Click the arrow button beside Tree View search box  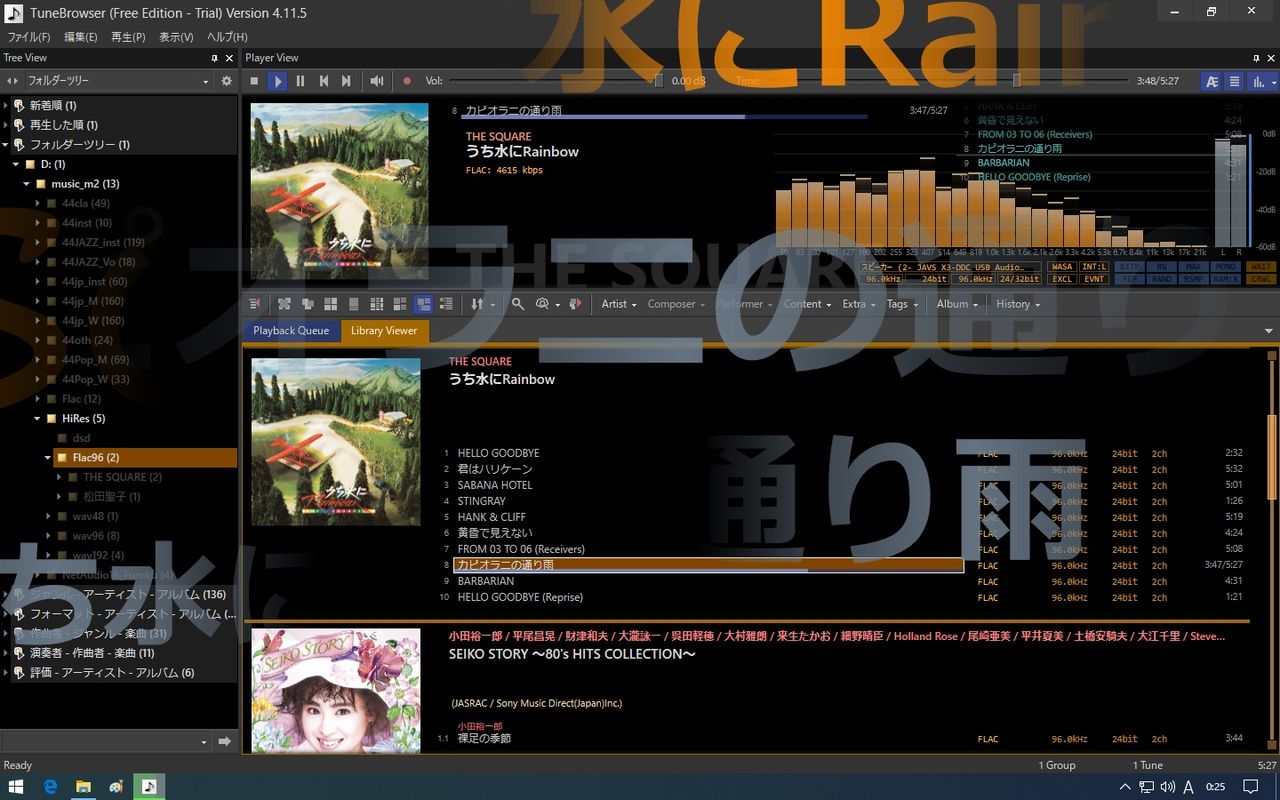[x=224, y=741]
